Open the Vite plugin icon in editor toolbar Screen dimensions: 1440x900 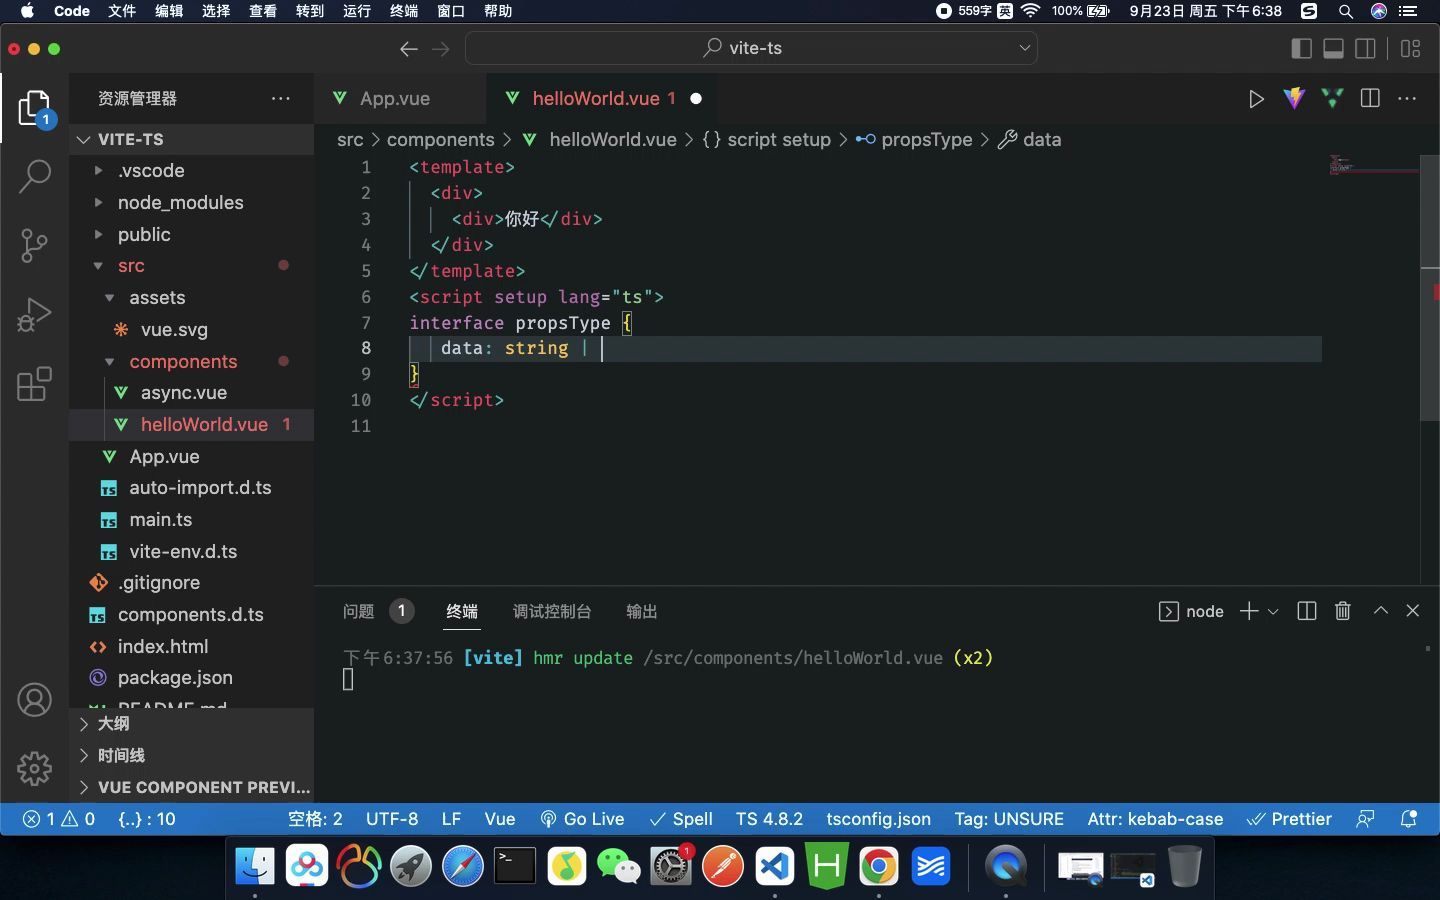[x=1295, y=99]
